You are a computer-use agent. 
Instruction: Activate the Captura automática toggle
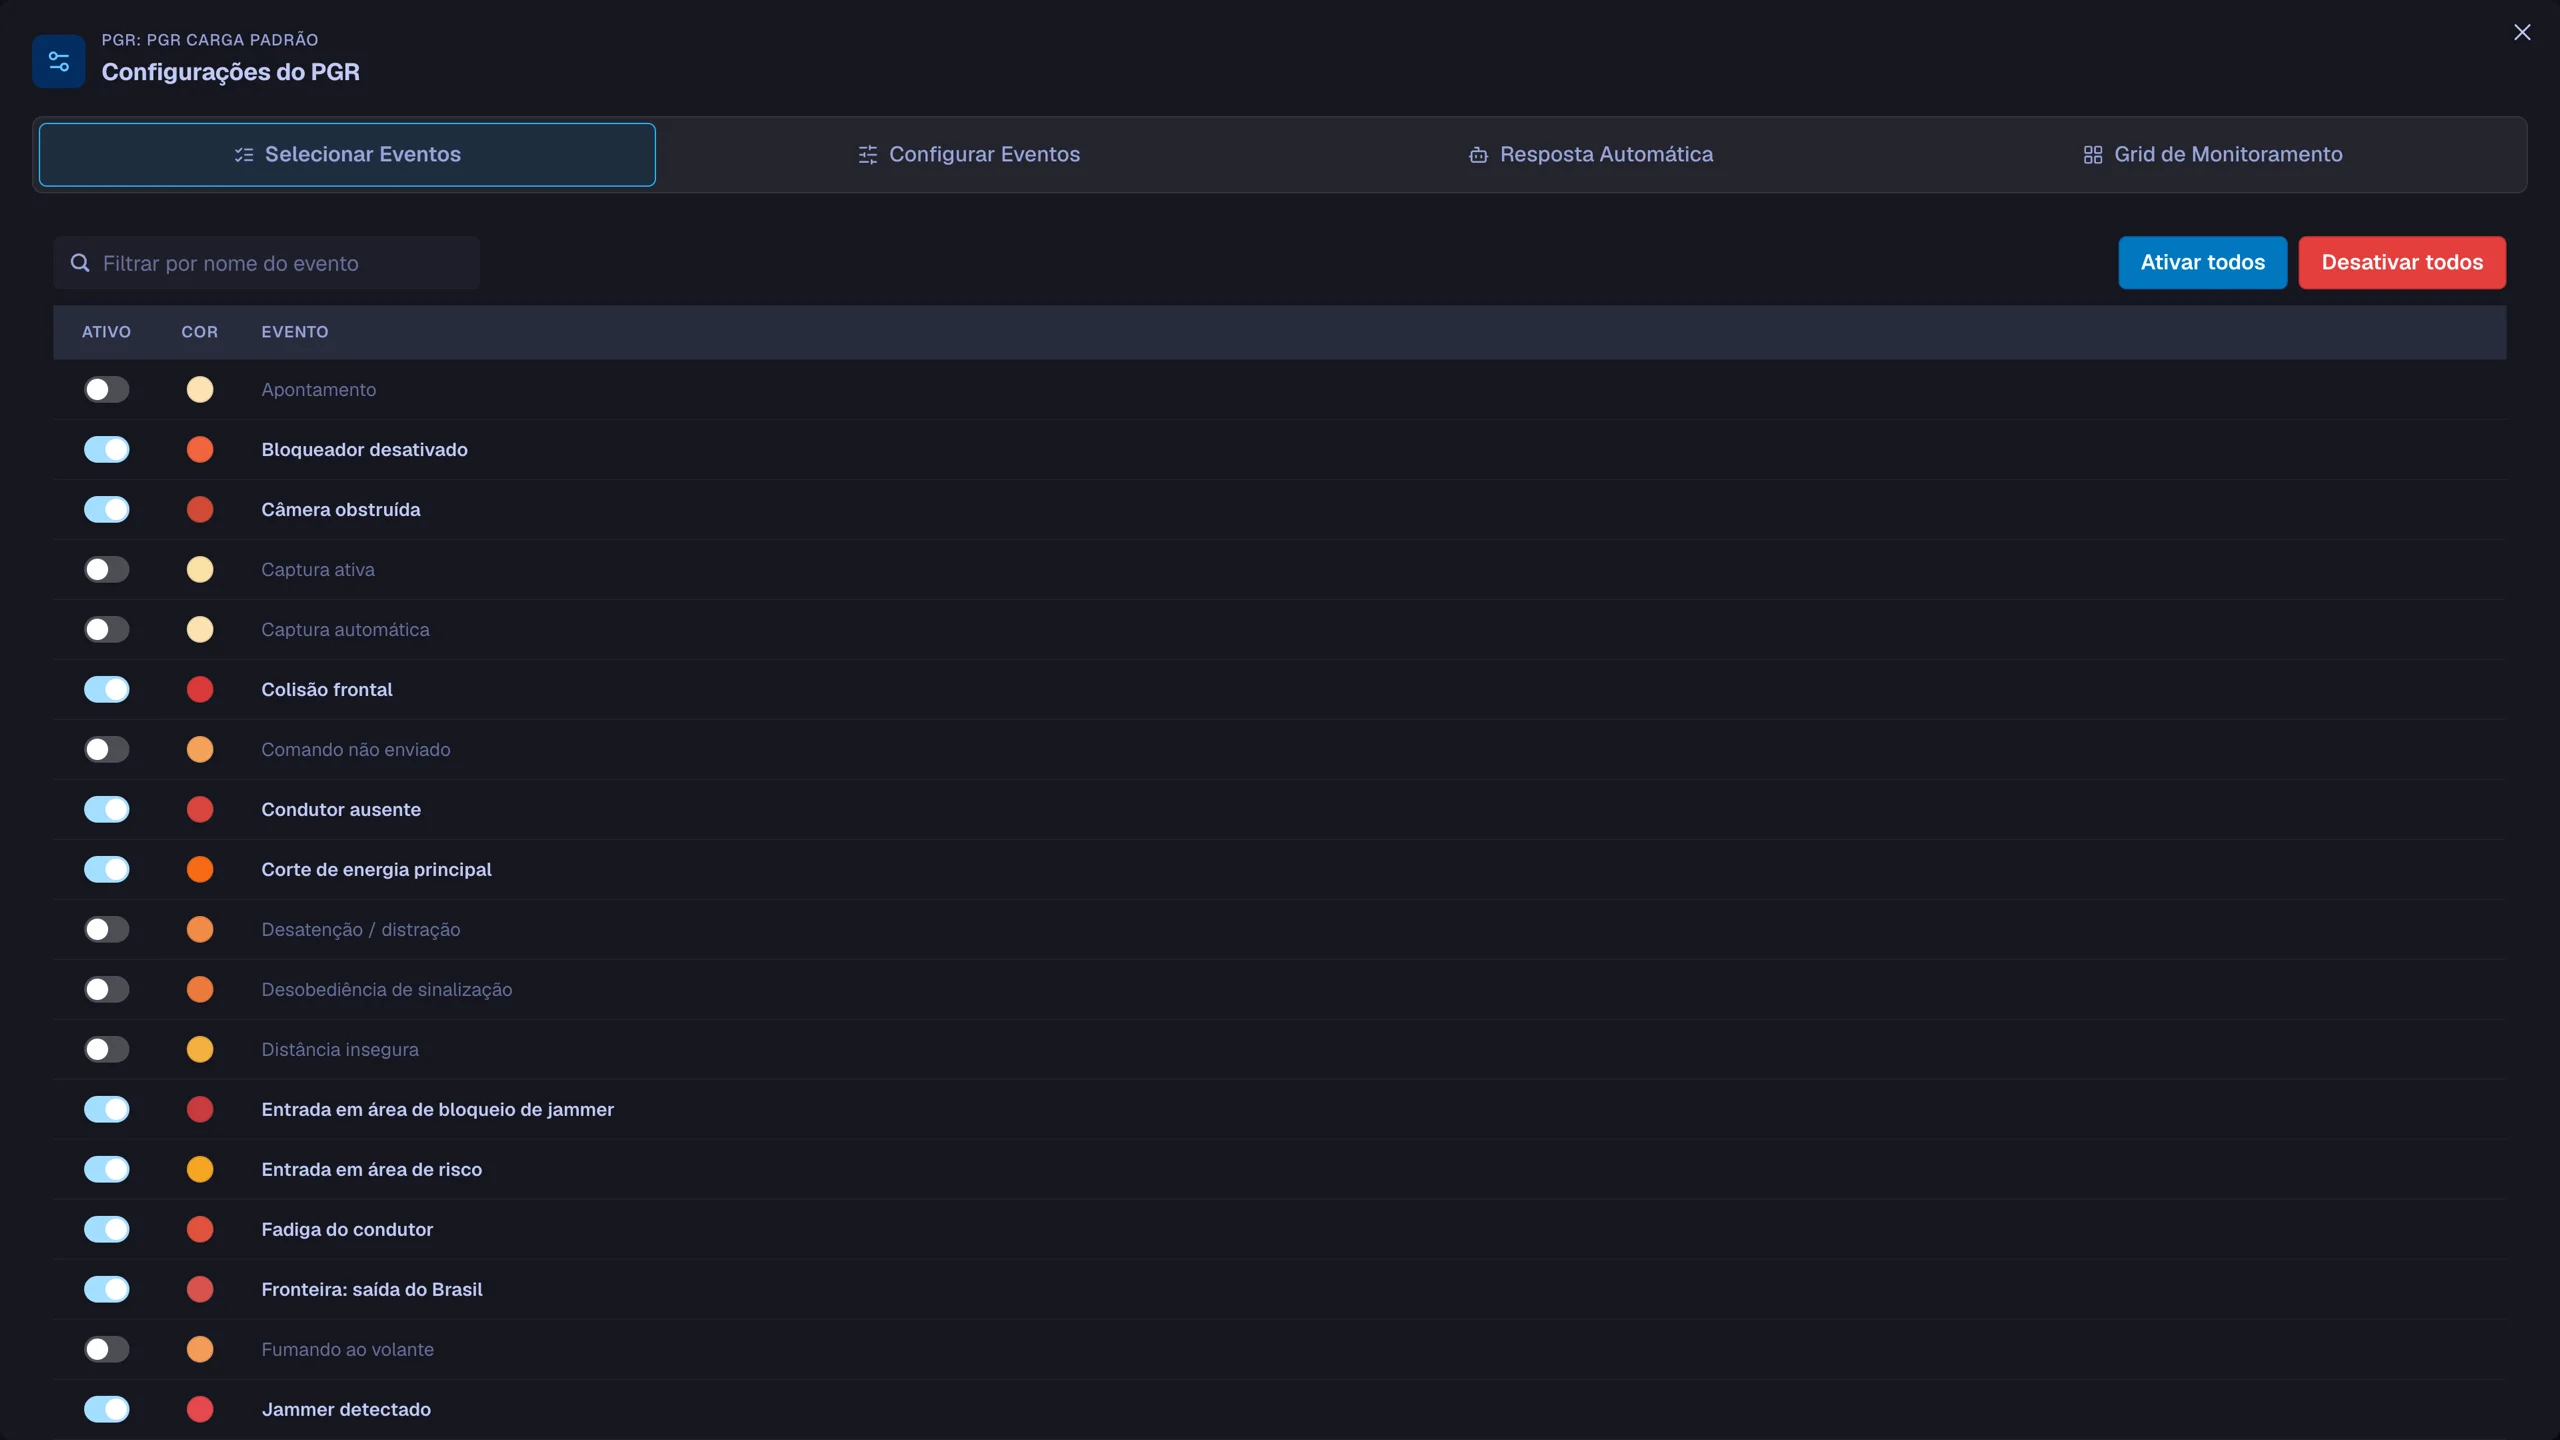point(107,630)
